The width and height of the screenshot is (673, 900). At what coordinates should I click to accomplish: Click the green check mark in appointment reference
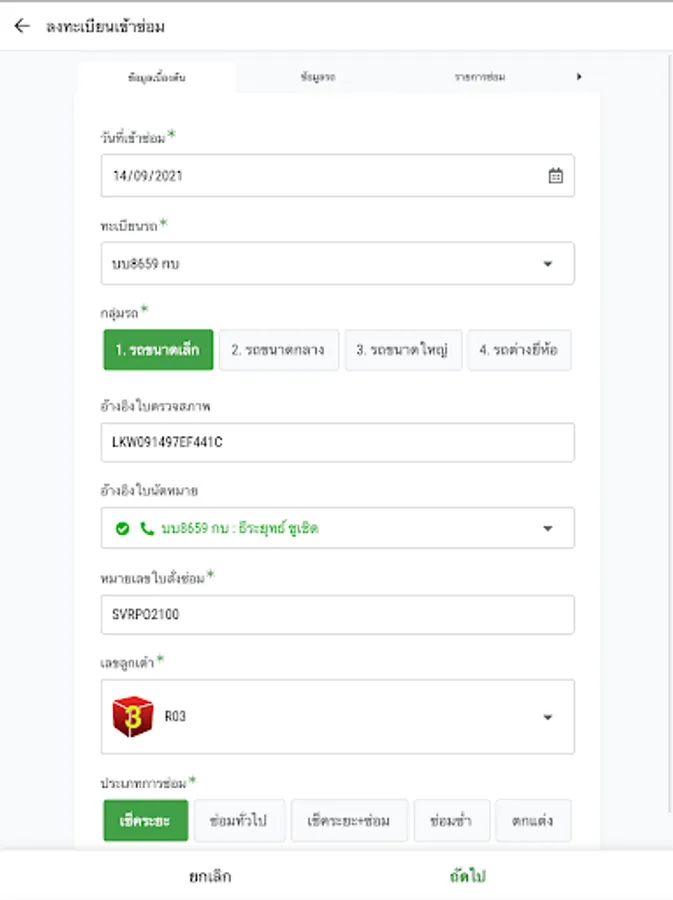(x=123, y=528)
